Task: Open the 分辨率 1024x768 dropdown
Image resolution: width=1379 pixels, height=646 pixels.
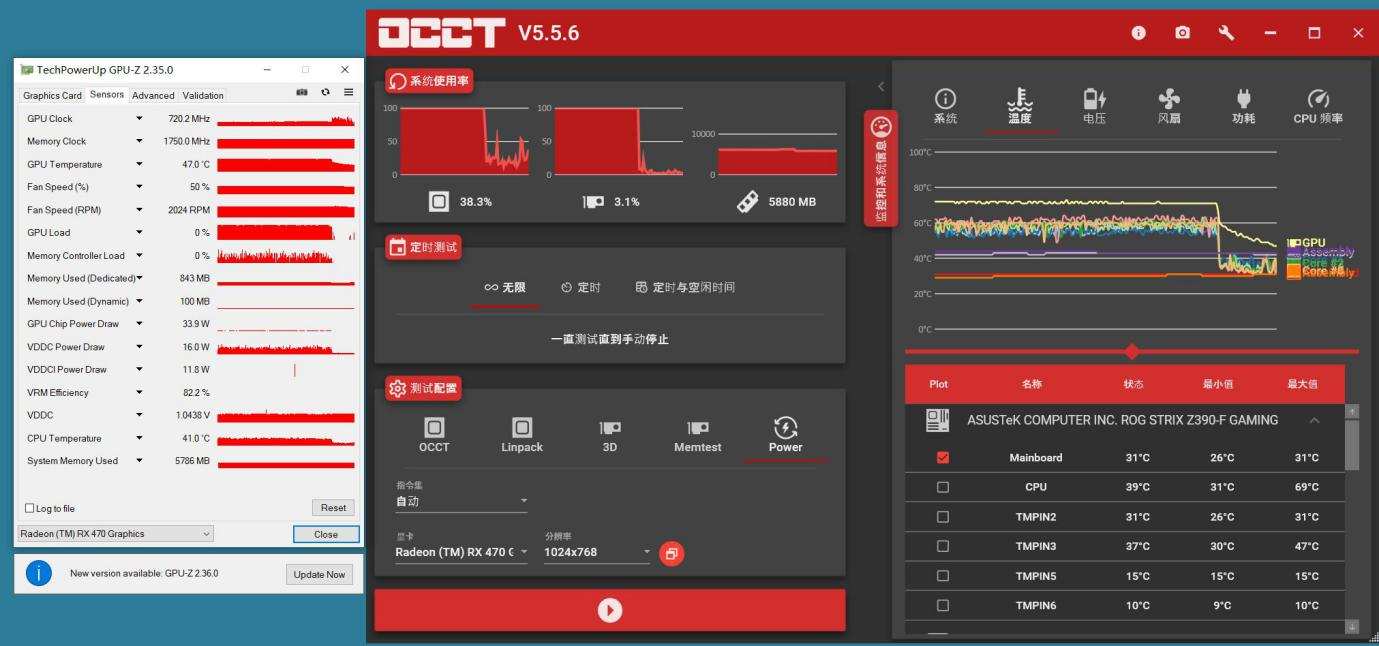Action: coord(597,552)
